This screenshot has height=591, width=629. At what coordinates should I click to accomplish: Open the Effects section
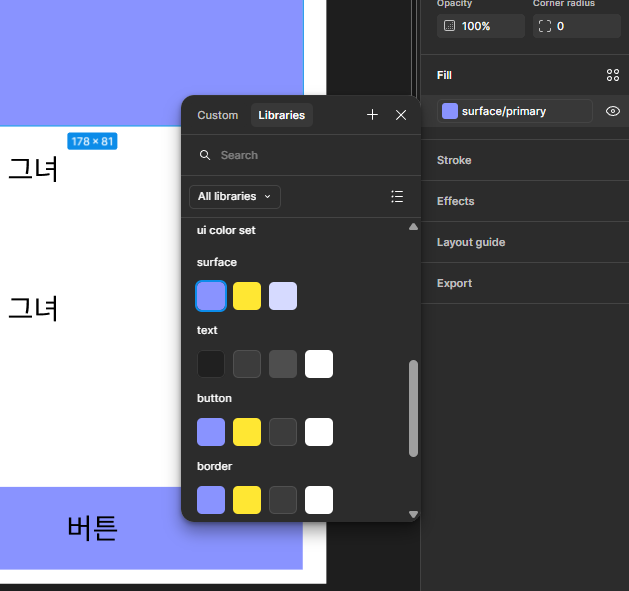[x=455, y=201]
